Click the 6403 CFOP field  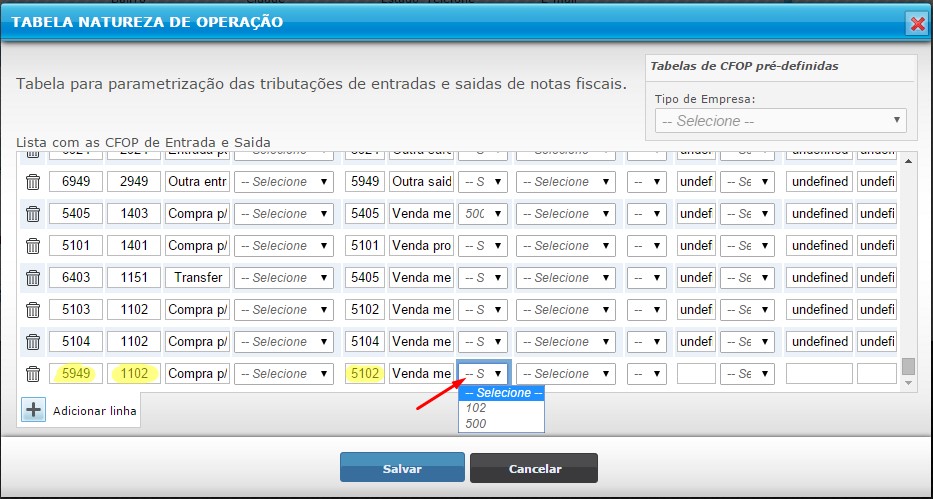pyautogui.click(x=76, y=278)
